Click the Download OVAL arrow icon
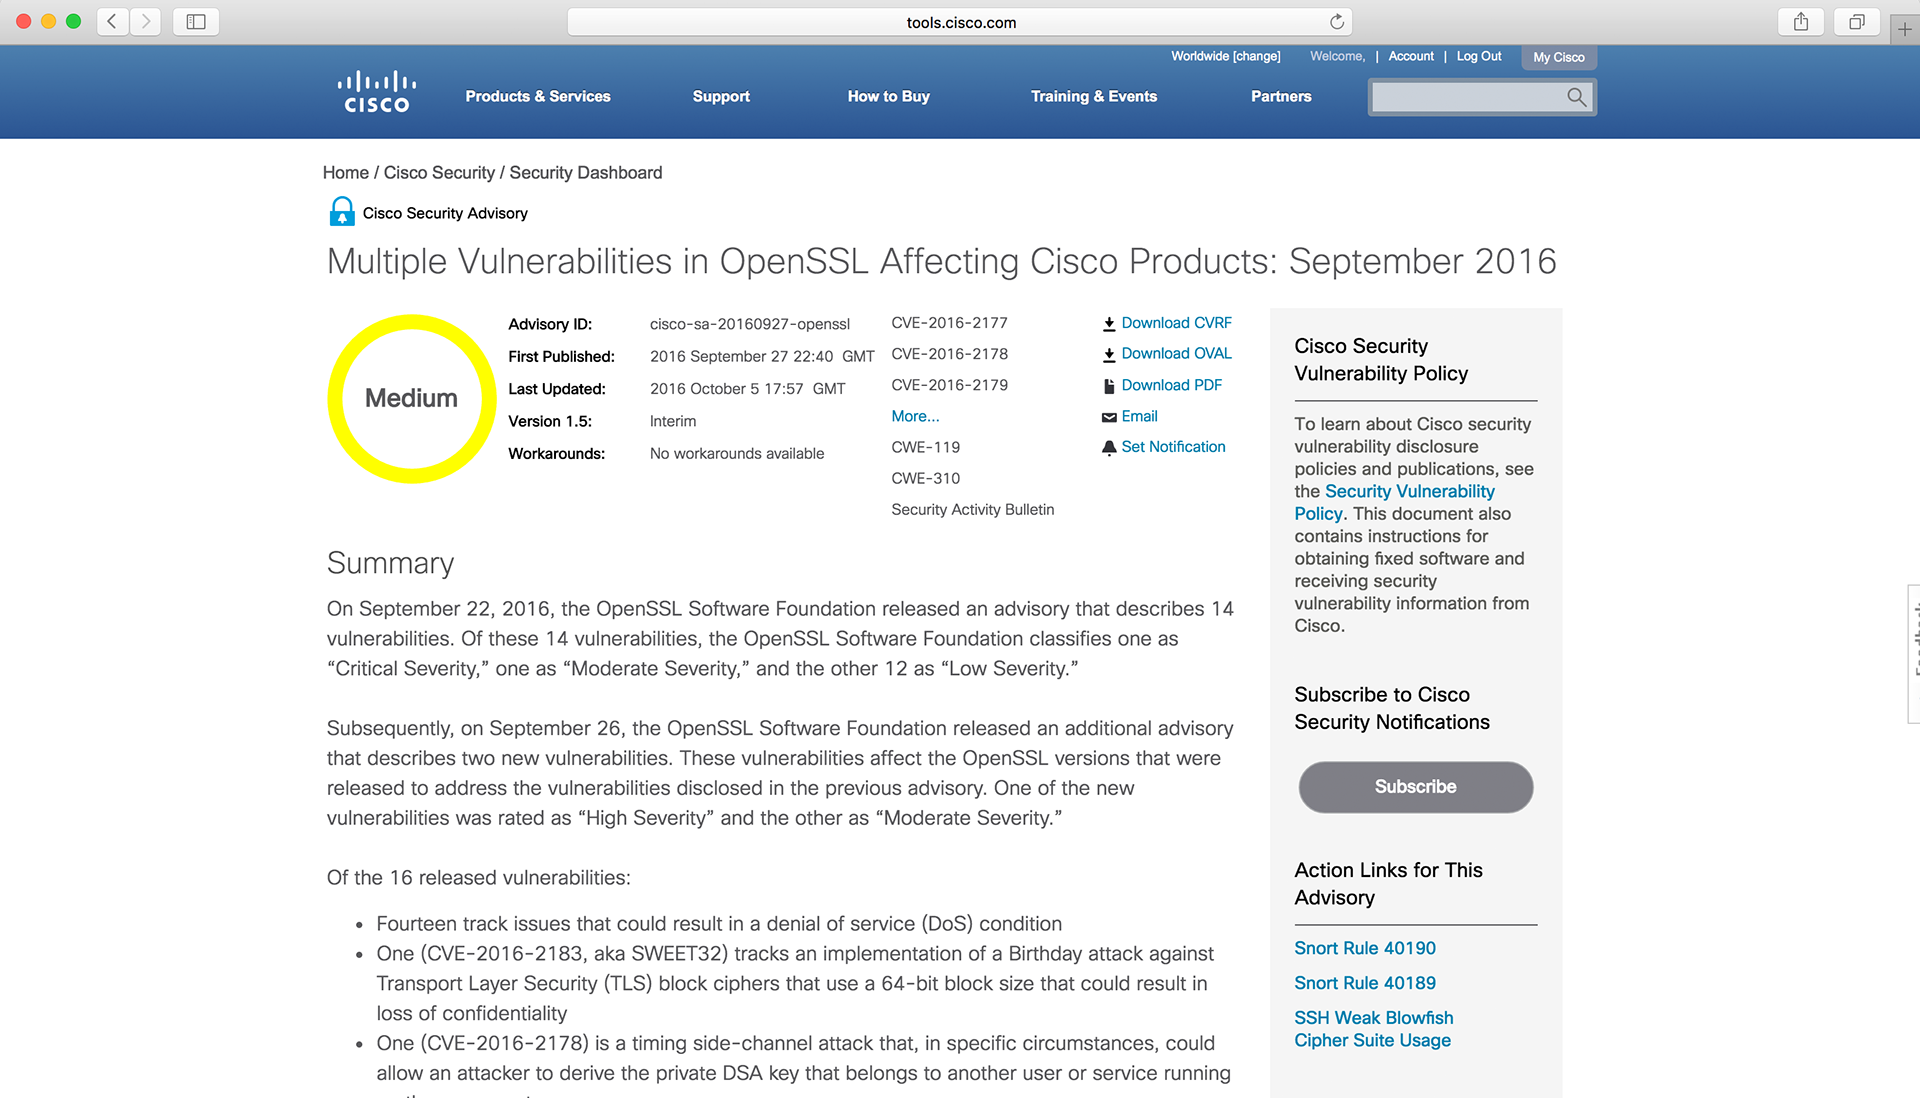1920x1098 pixels. coord(1109,354)
